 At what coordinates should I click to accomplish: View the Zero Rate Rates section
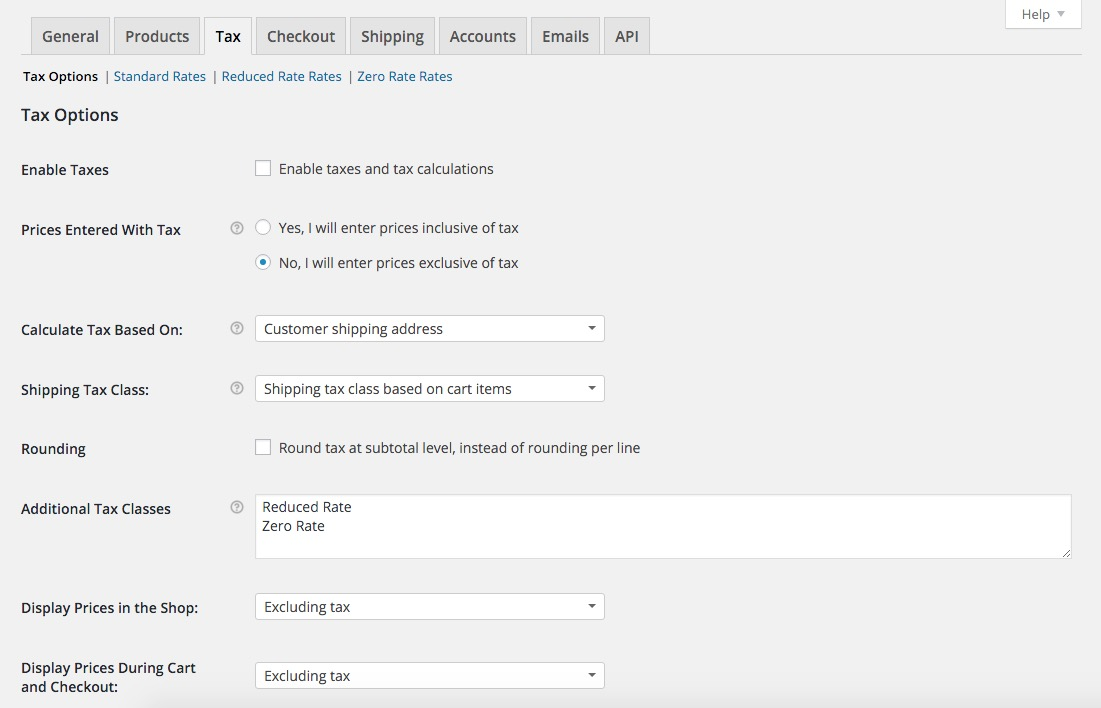pyautogui.click(x=405, y=77)
